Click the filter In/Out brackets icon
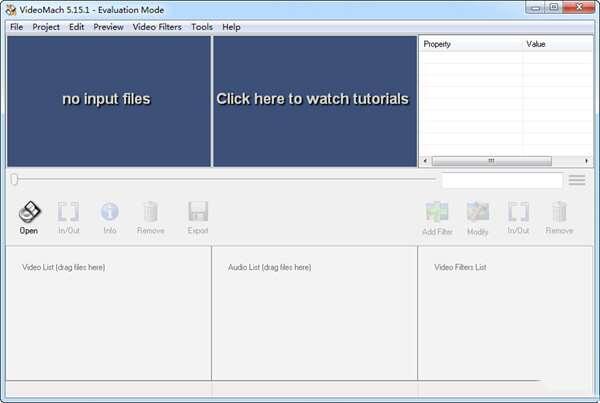Viewport: 600px width, 403px height. [518, 212]
